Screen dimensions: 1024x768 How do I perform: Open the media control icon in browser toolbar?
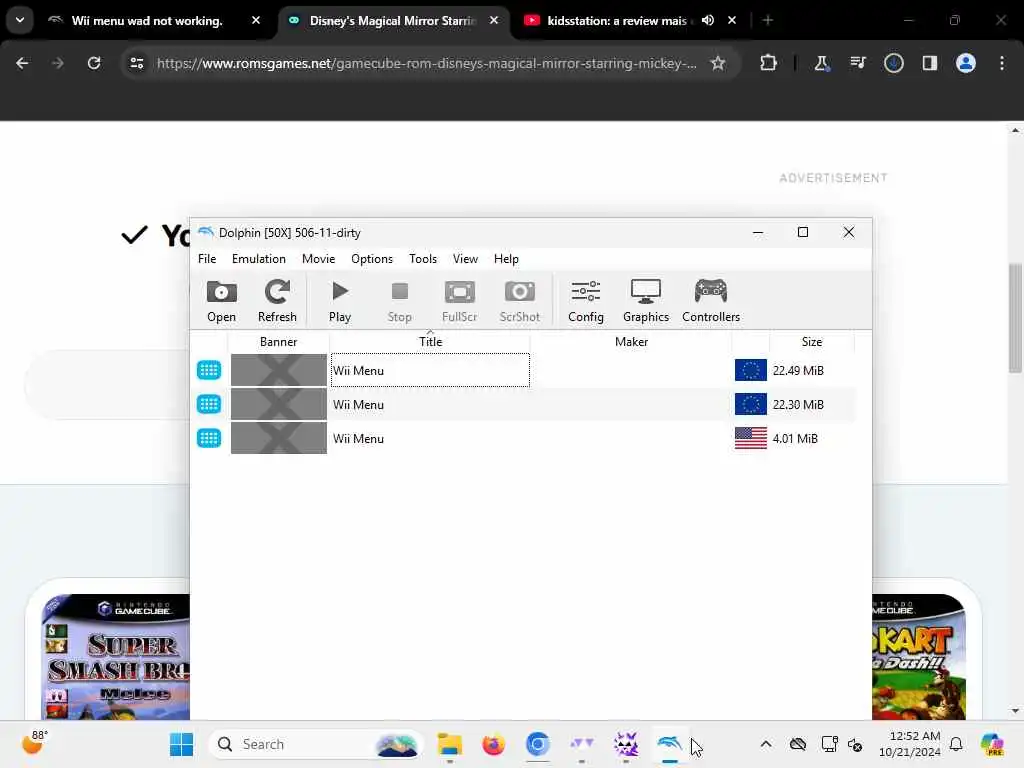click(858, 63)
